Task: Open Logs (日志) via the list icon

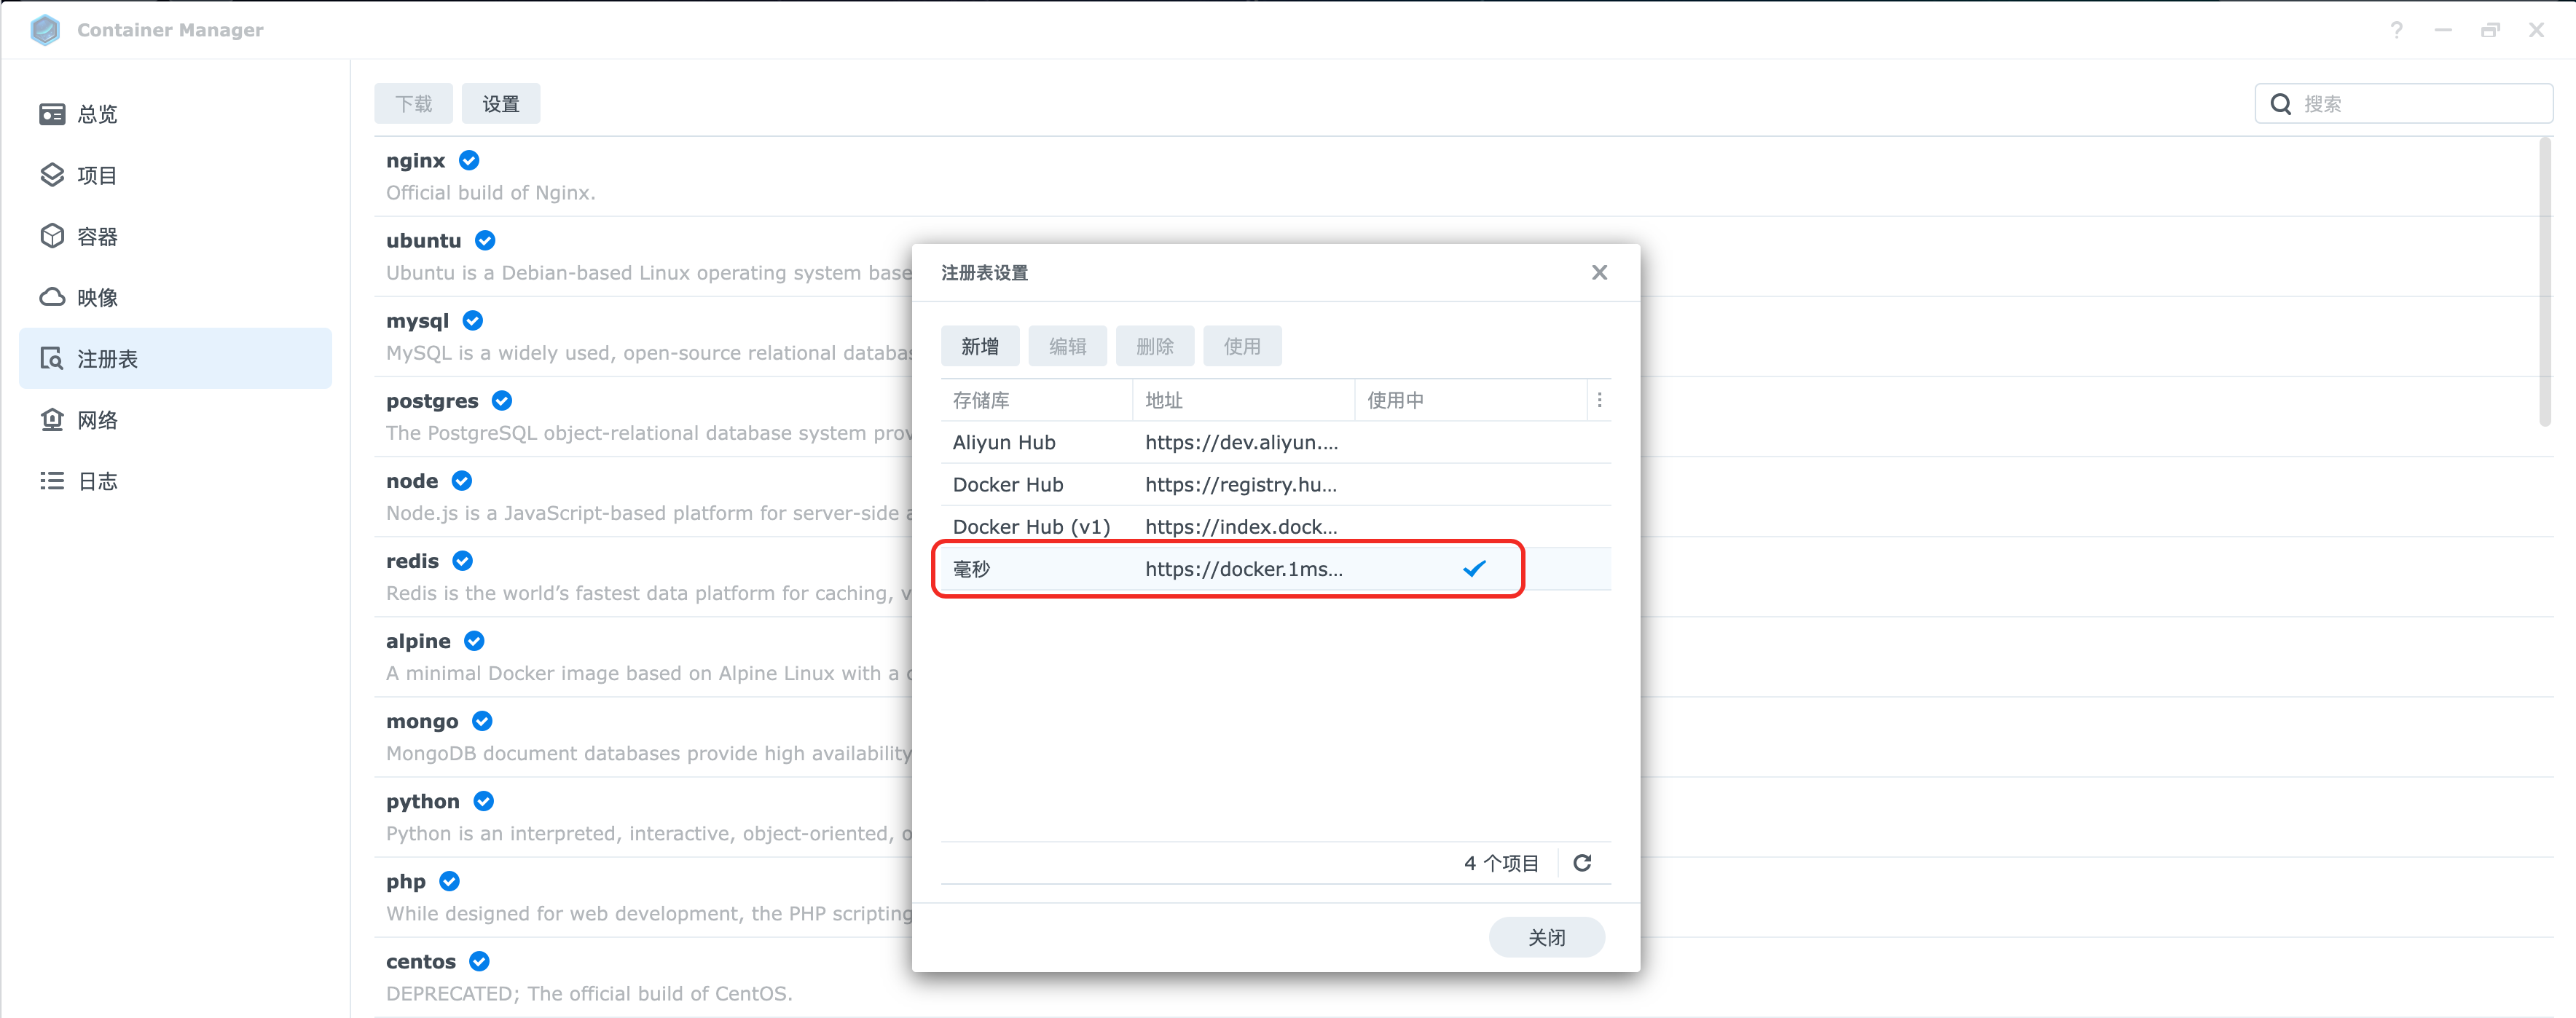Action: (52, 481)
